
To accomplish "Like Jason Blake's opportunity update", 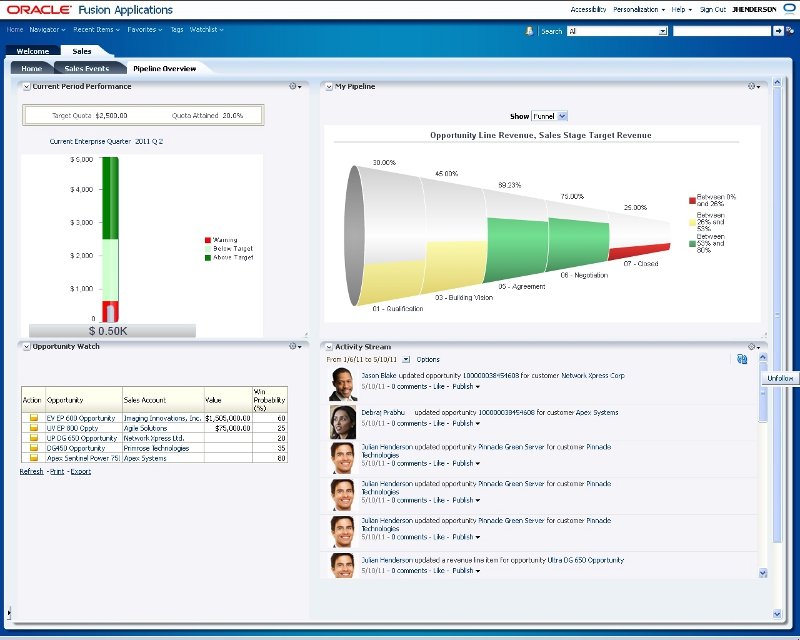I will [439, 386].
